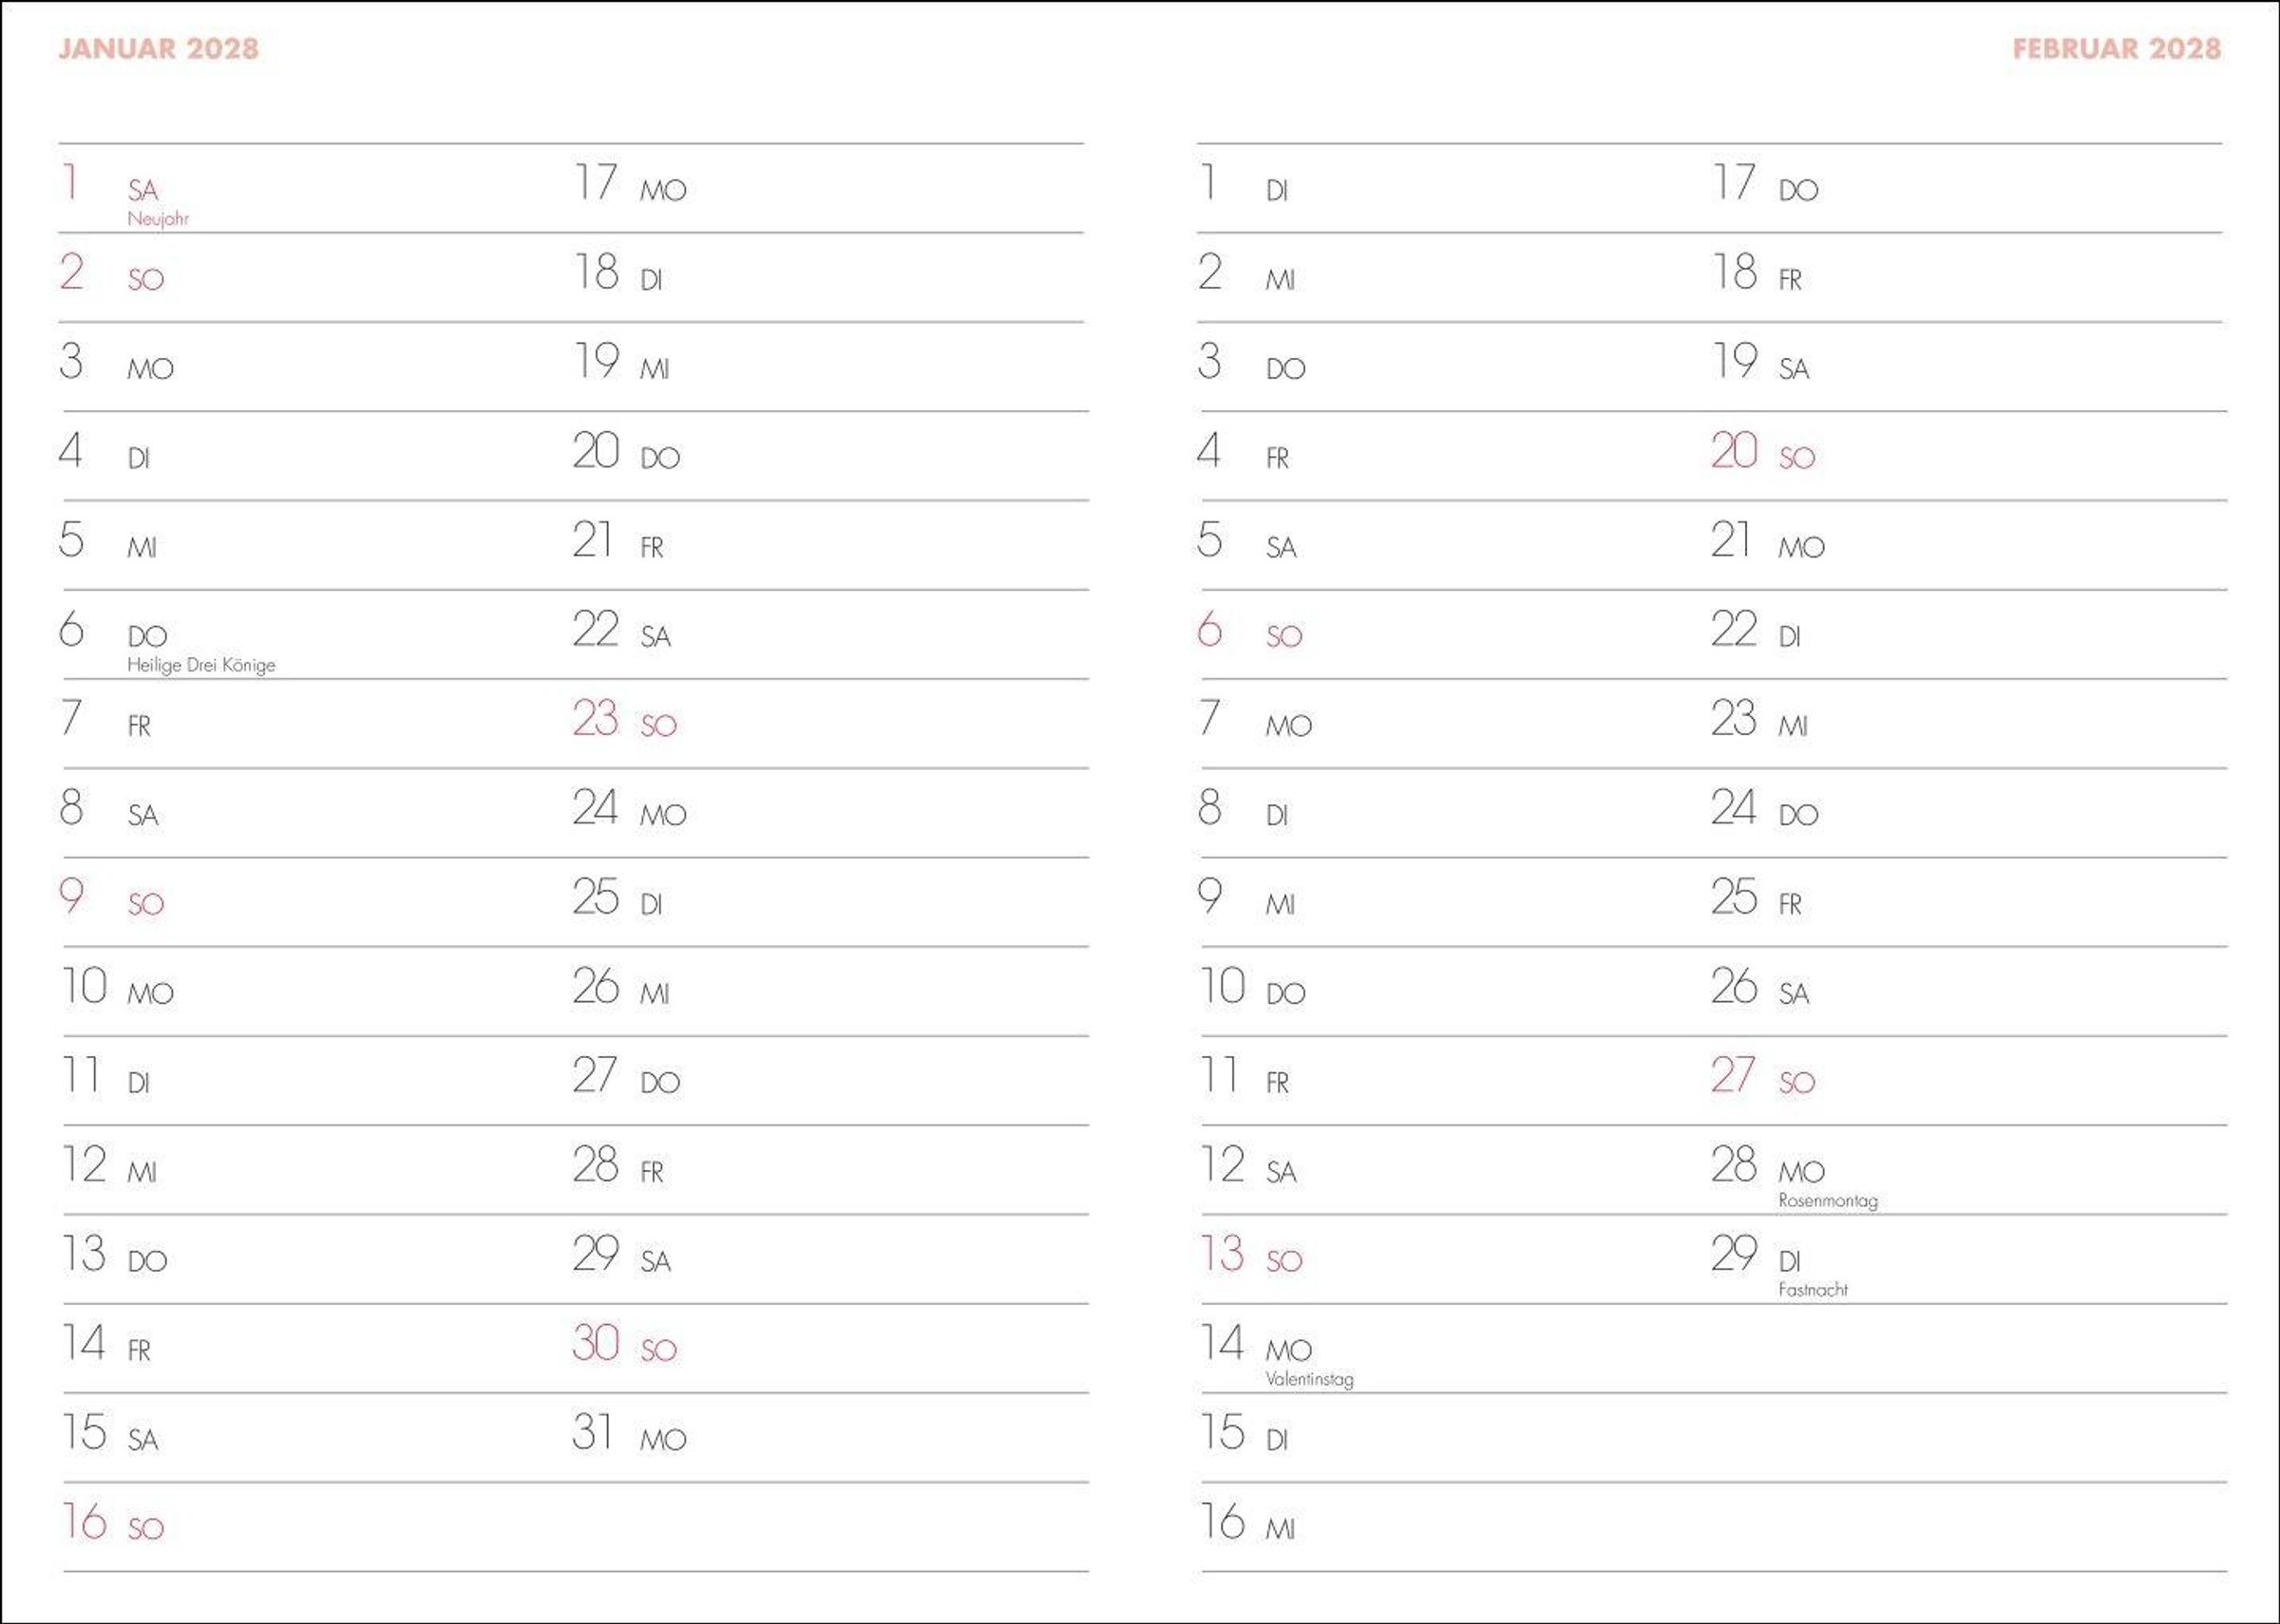The image size is (2280, 1624).
Task: Select the red 20 SO date in February
Action: coord(1762,452)
